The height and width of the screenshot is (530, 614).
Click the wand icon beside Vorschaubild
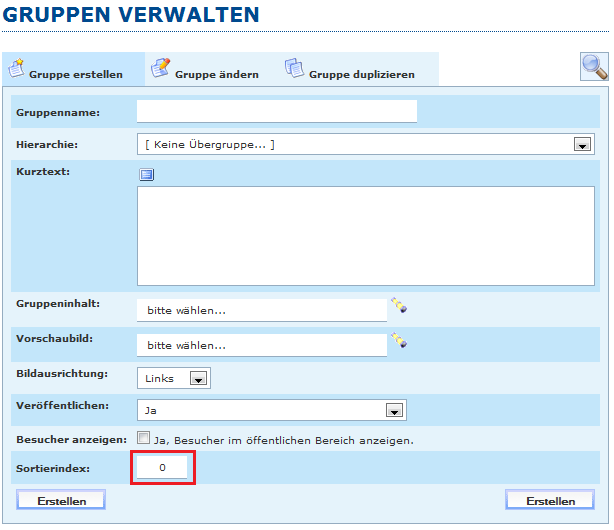point(399,341)
